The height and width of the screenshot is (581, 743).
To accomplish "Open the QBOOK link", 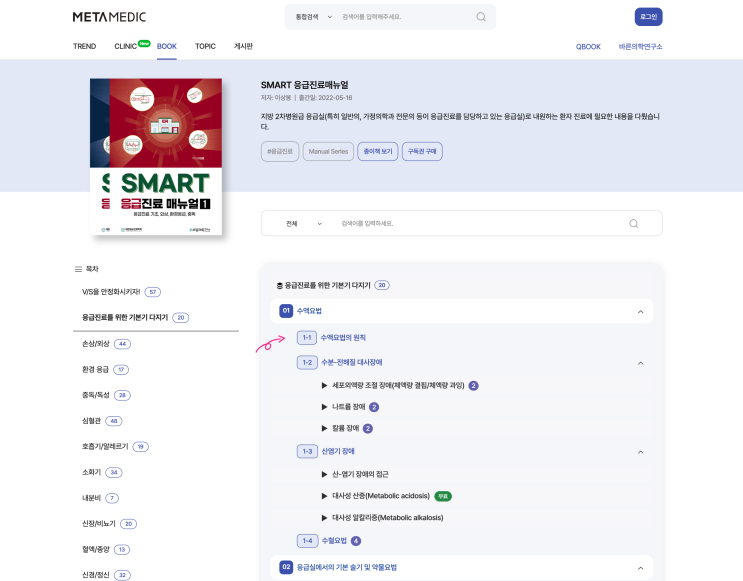I will point(588,46).
